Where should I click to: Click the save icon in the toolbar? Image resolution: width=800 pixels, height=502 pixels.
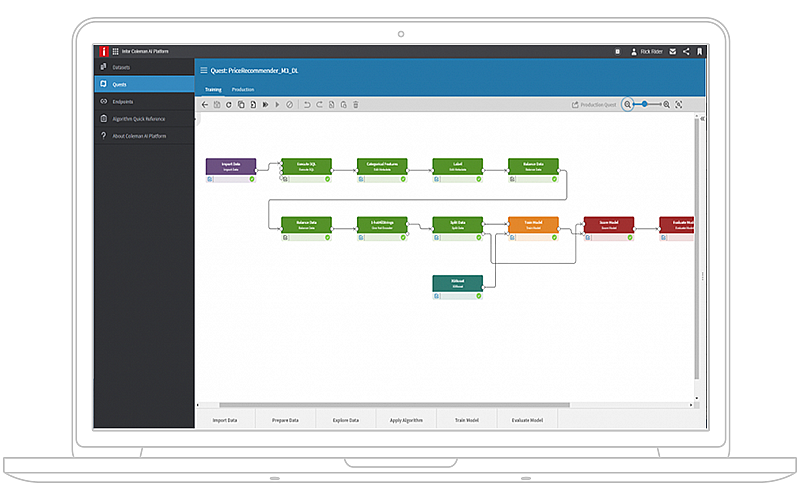tap(217, 105)
